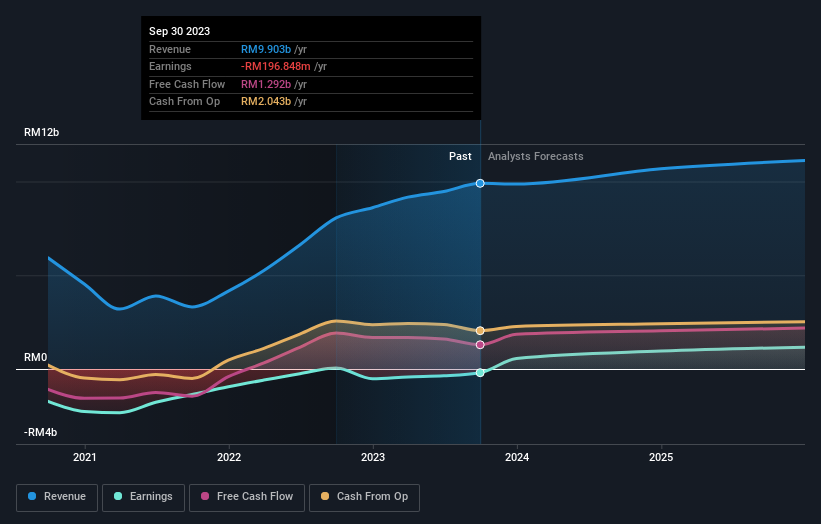Click the 2025 x-axis label
The height and width of the screenshot is (524, 821).
pos(661,457)
